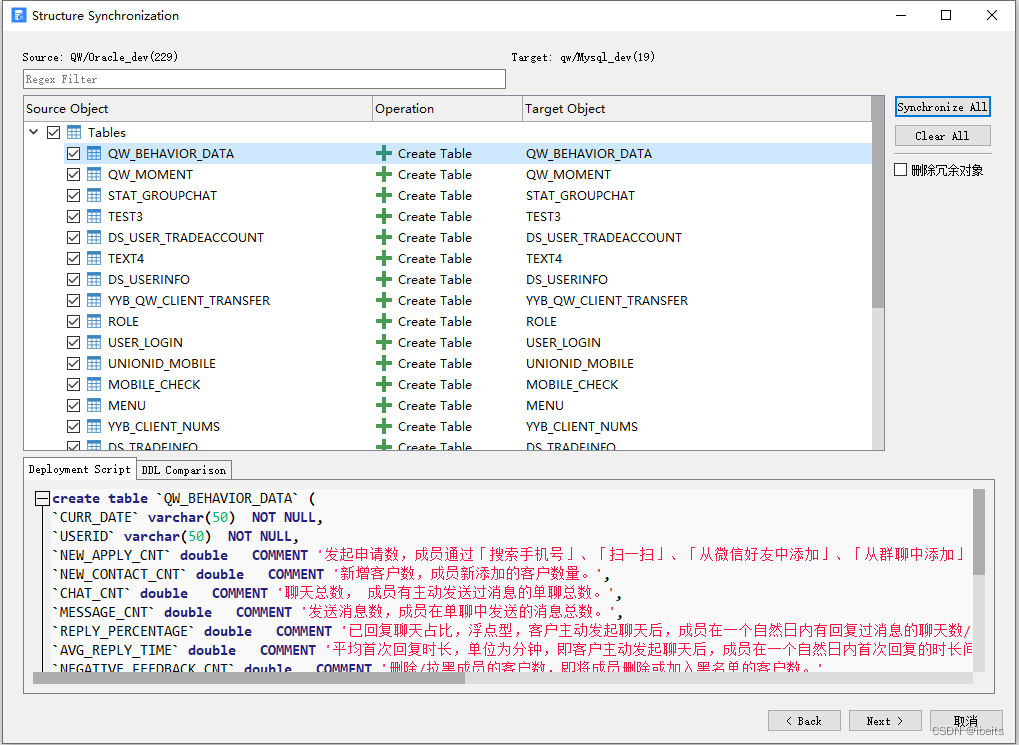1019x745 pixels.
Task: Uncheck the TEST3 table checkbox
Action: [73, 216]
